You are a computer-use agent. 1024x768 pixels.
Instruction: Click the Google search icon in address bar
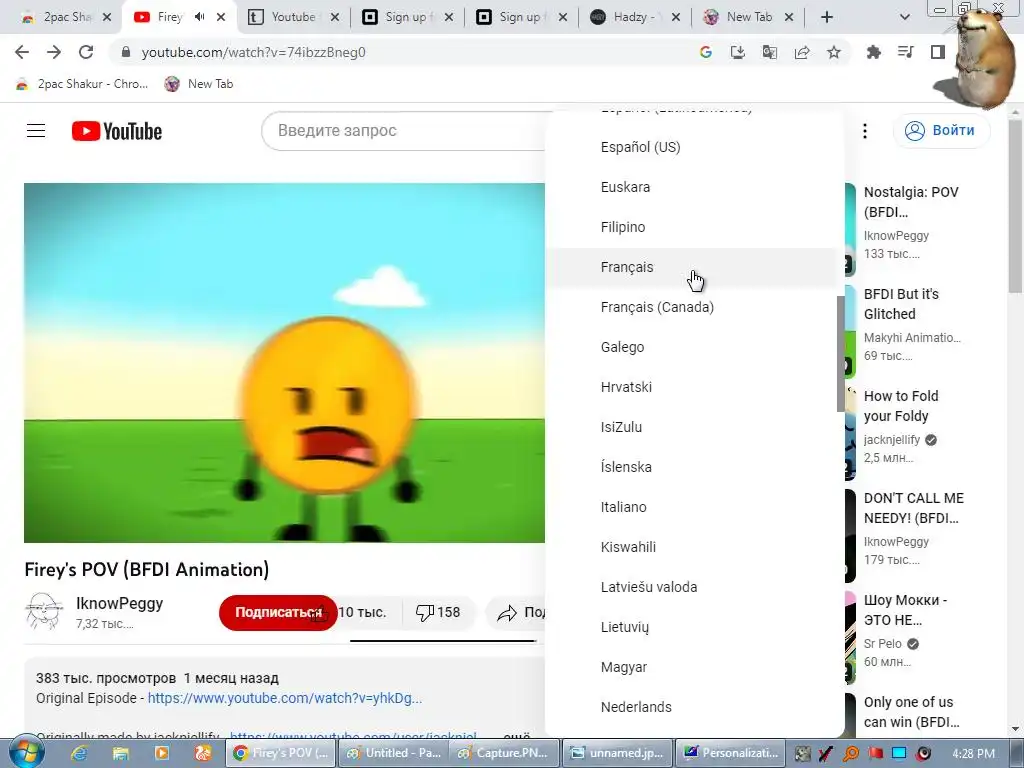(705, 52)
